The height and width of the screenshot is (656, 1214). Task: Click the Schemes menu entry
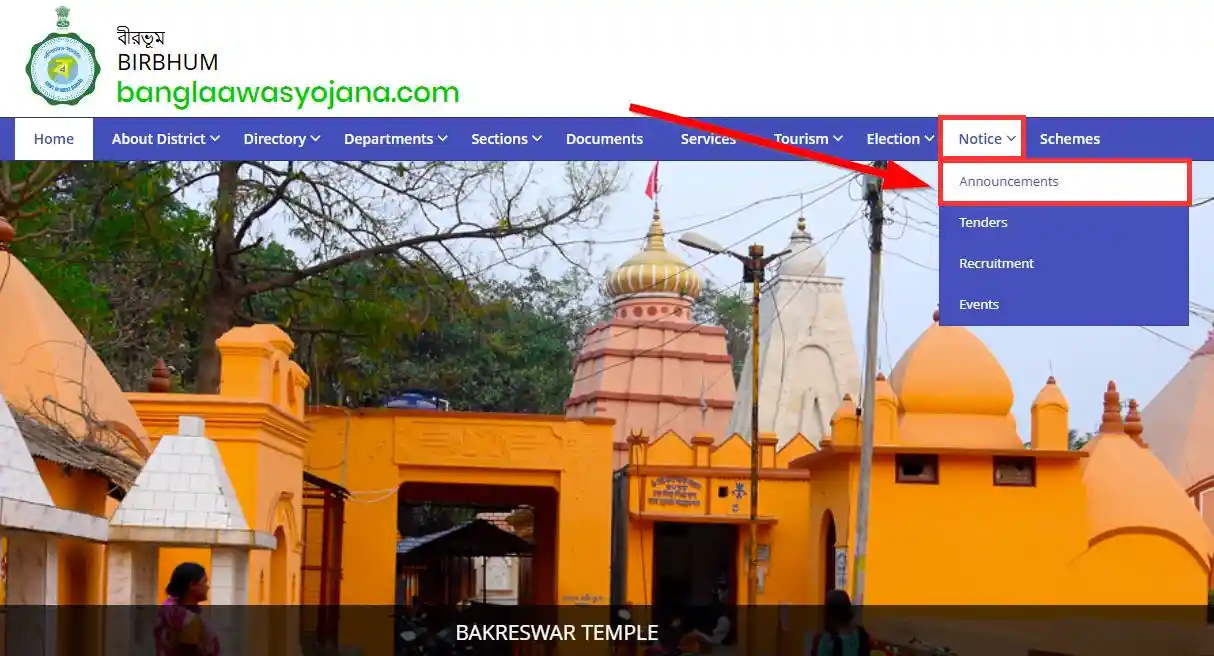[x=1069, y=138]
